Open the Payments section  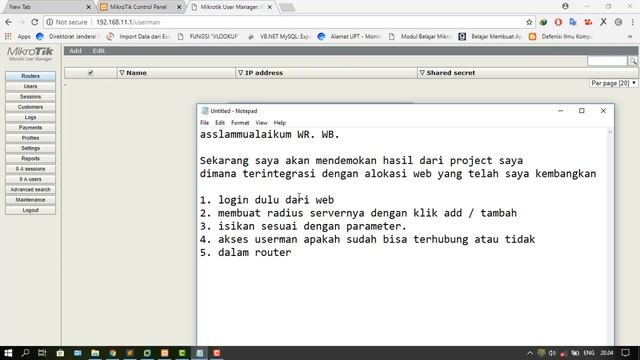30,127
